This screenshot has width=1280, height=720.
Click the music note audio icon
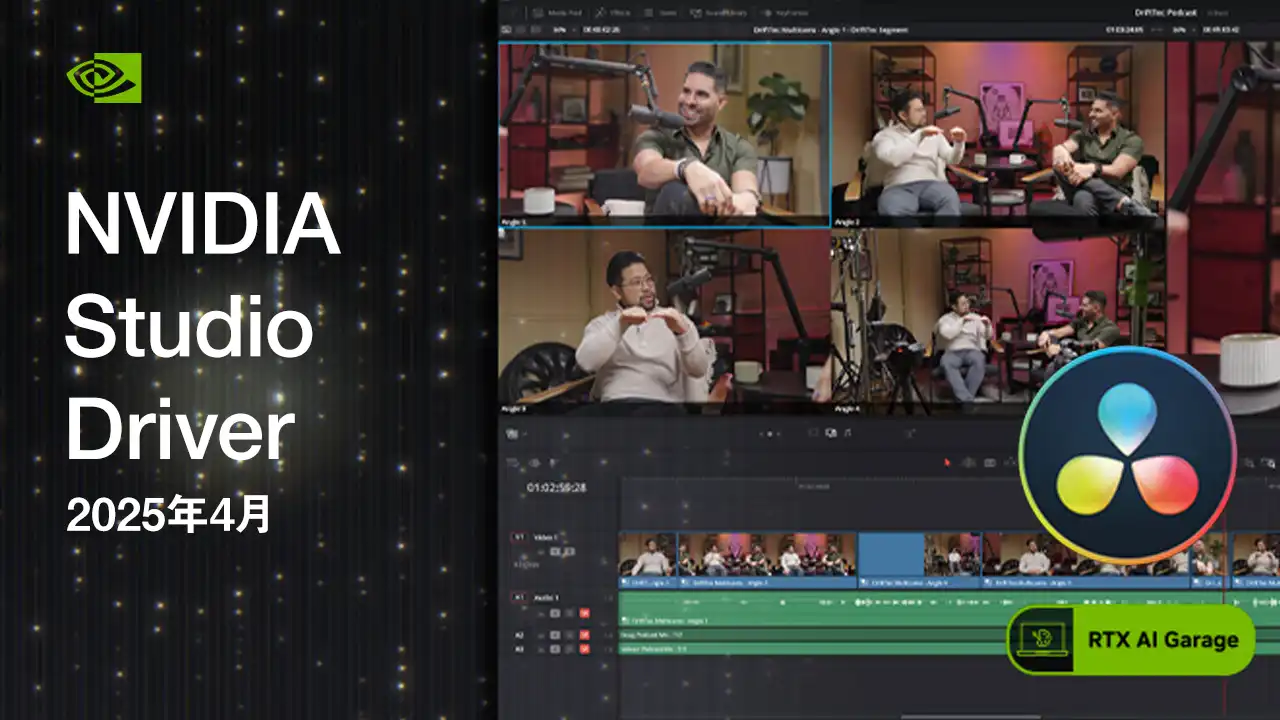(847, 433)
